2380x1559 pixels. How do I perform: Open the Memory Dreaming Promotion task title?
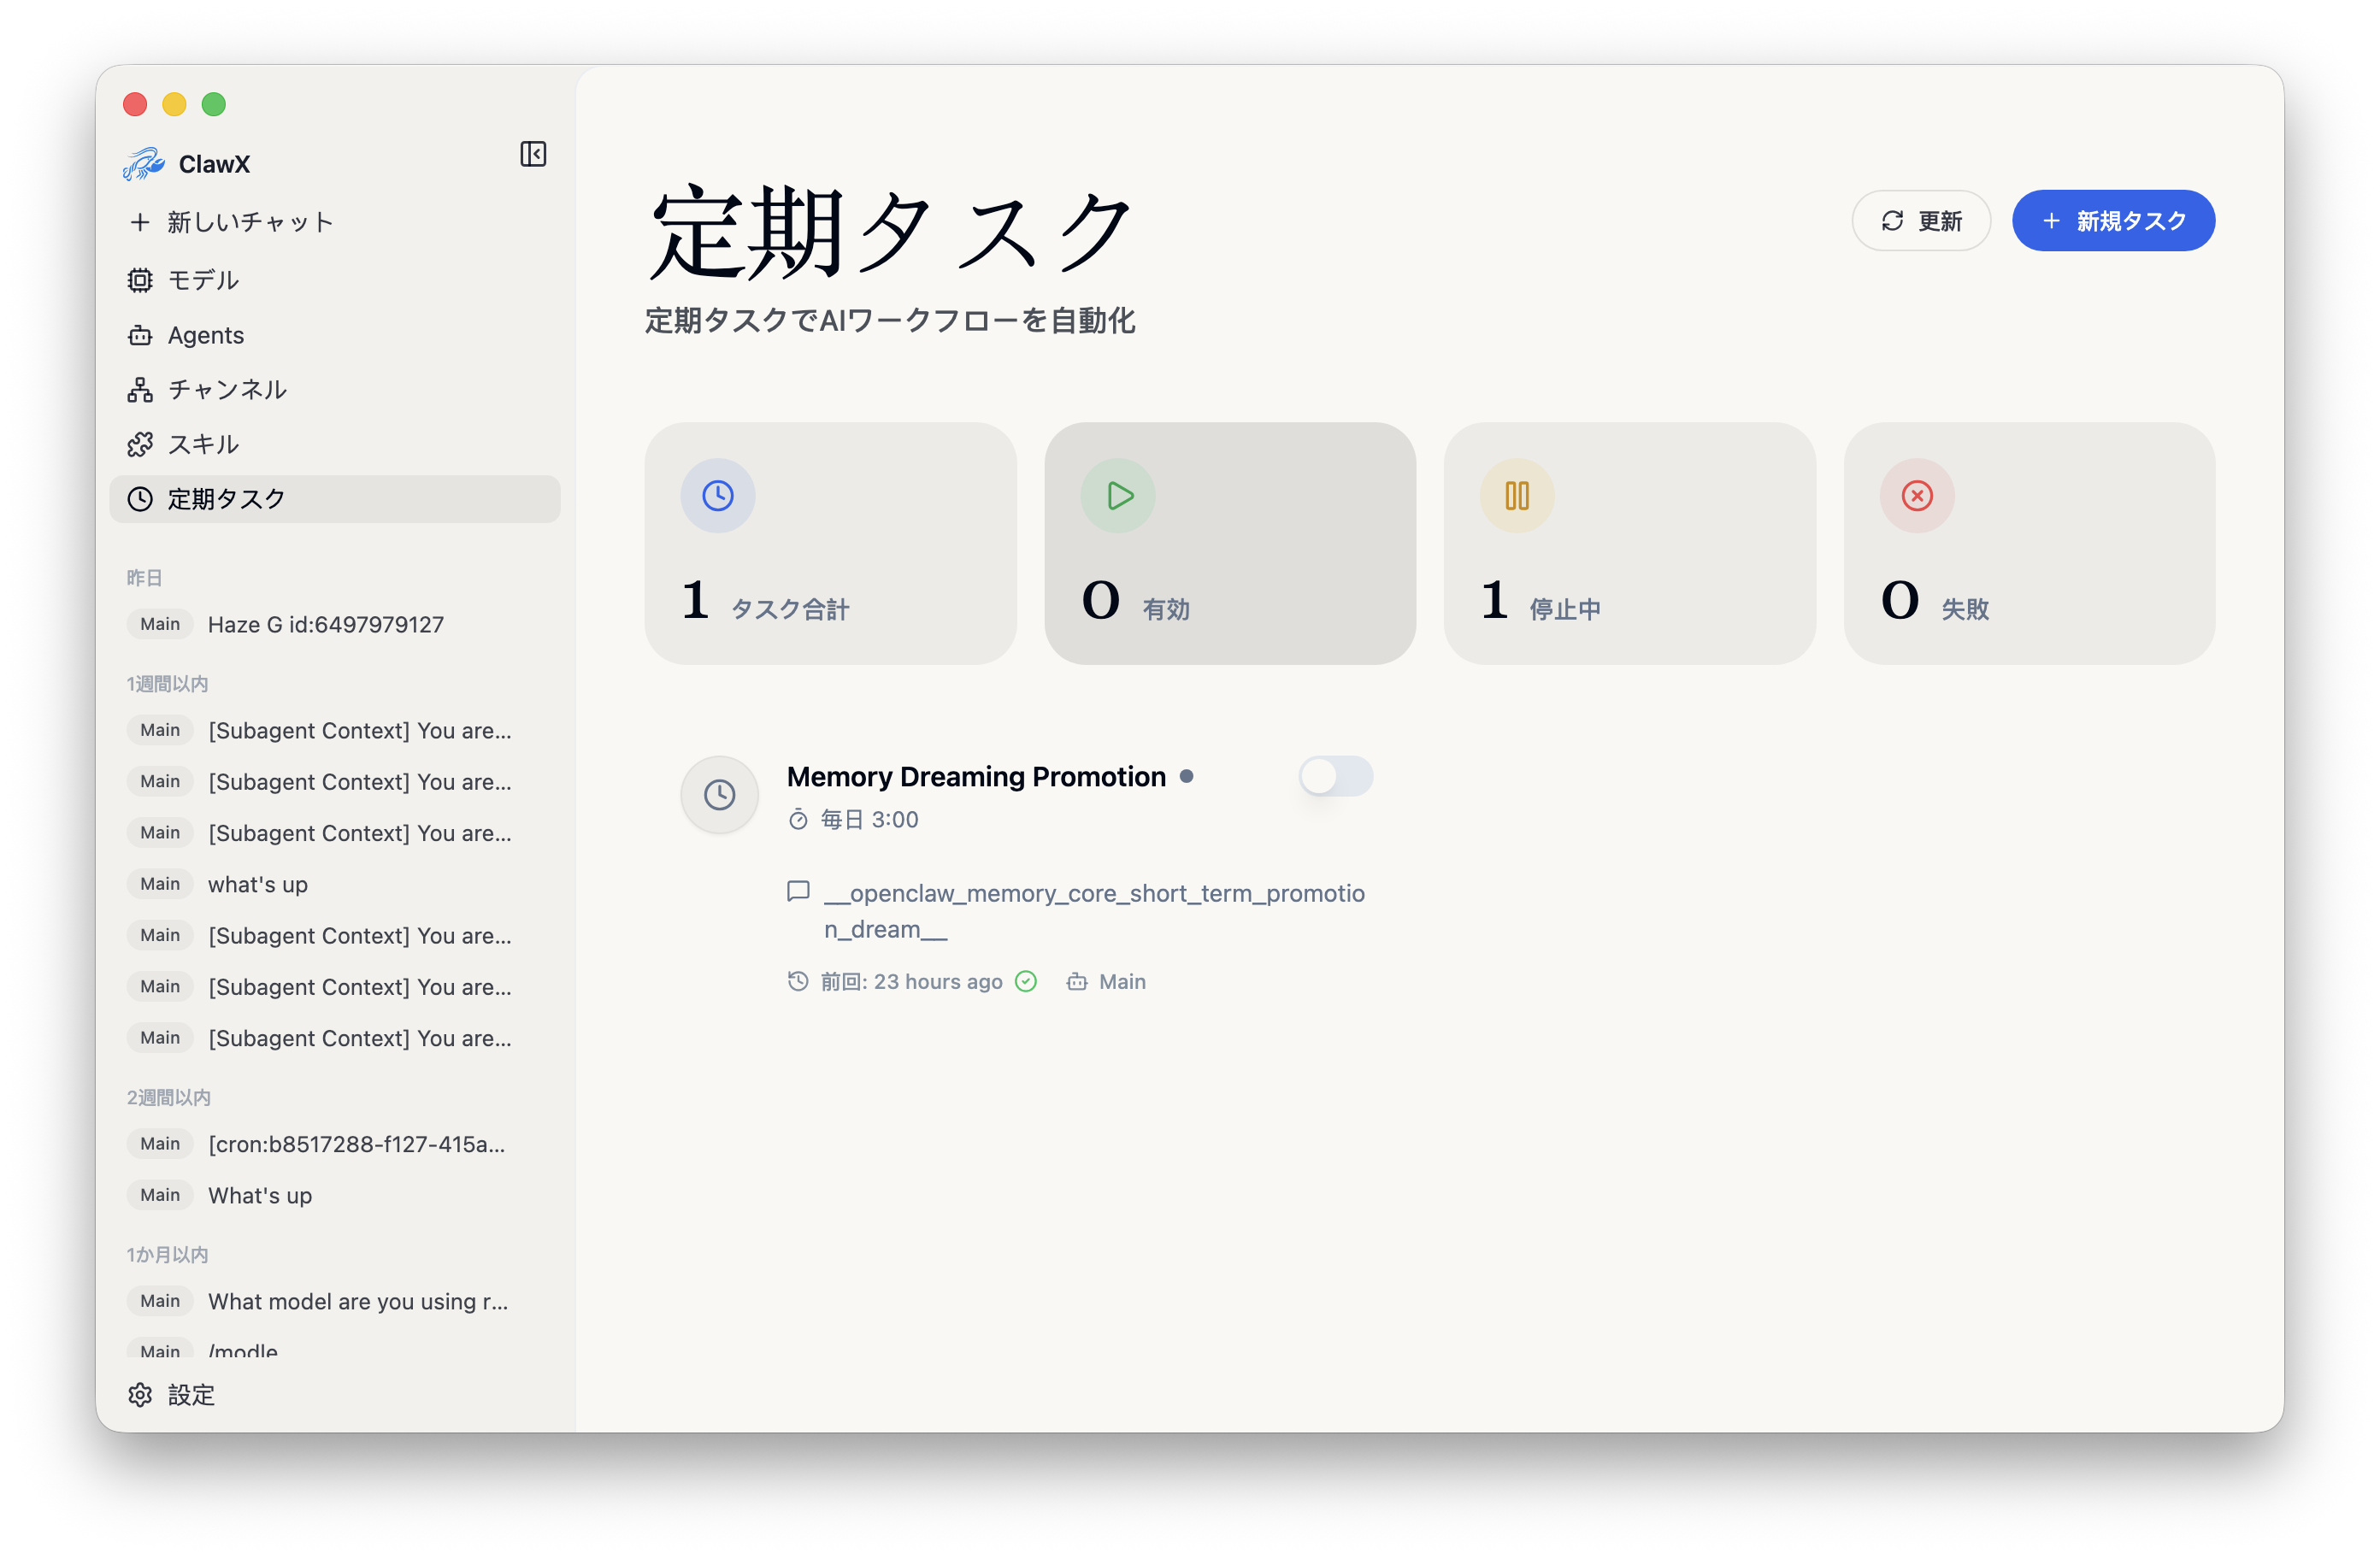976,777
